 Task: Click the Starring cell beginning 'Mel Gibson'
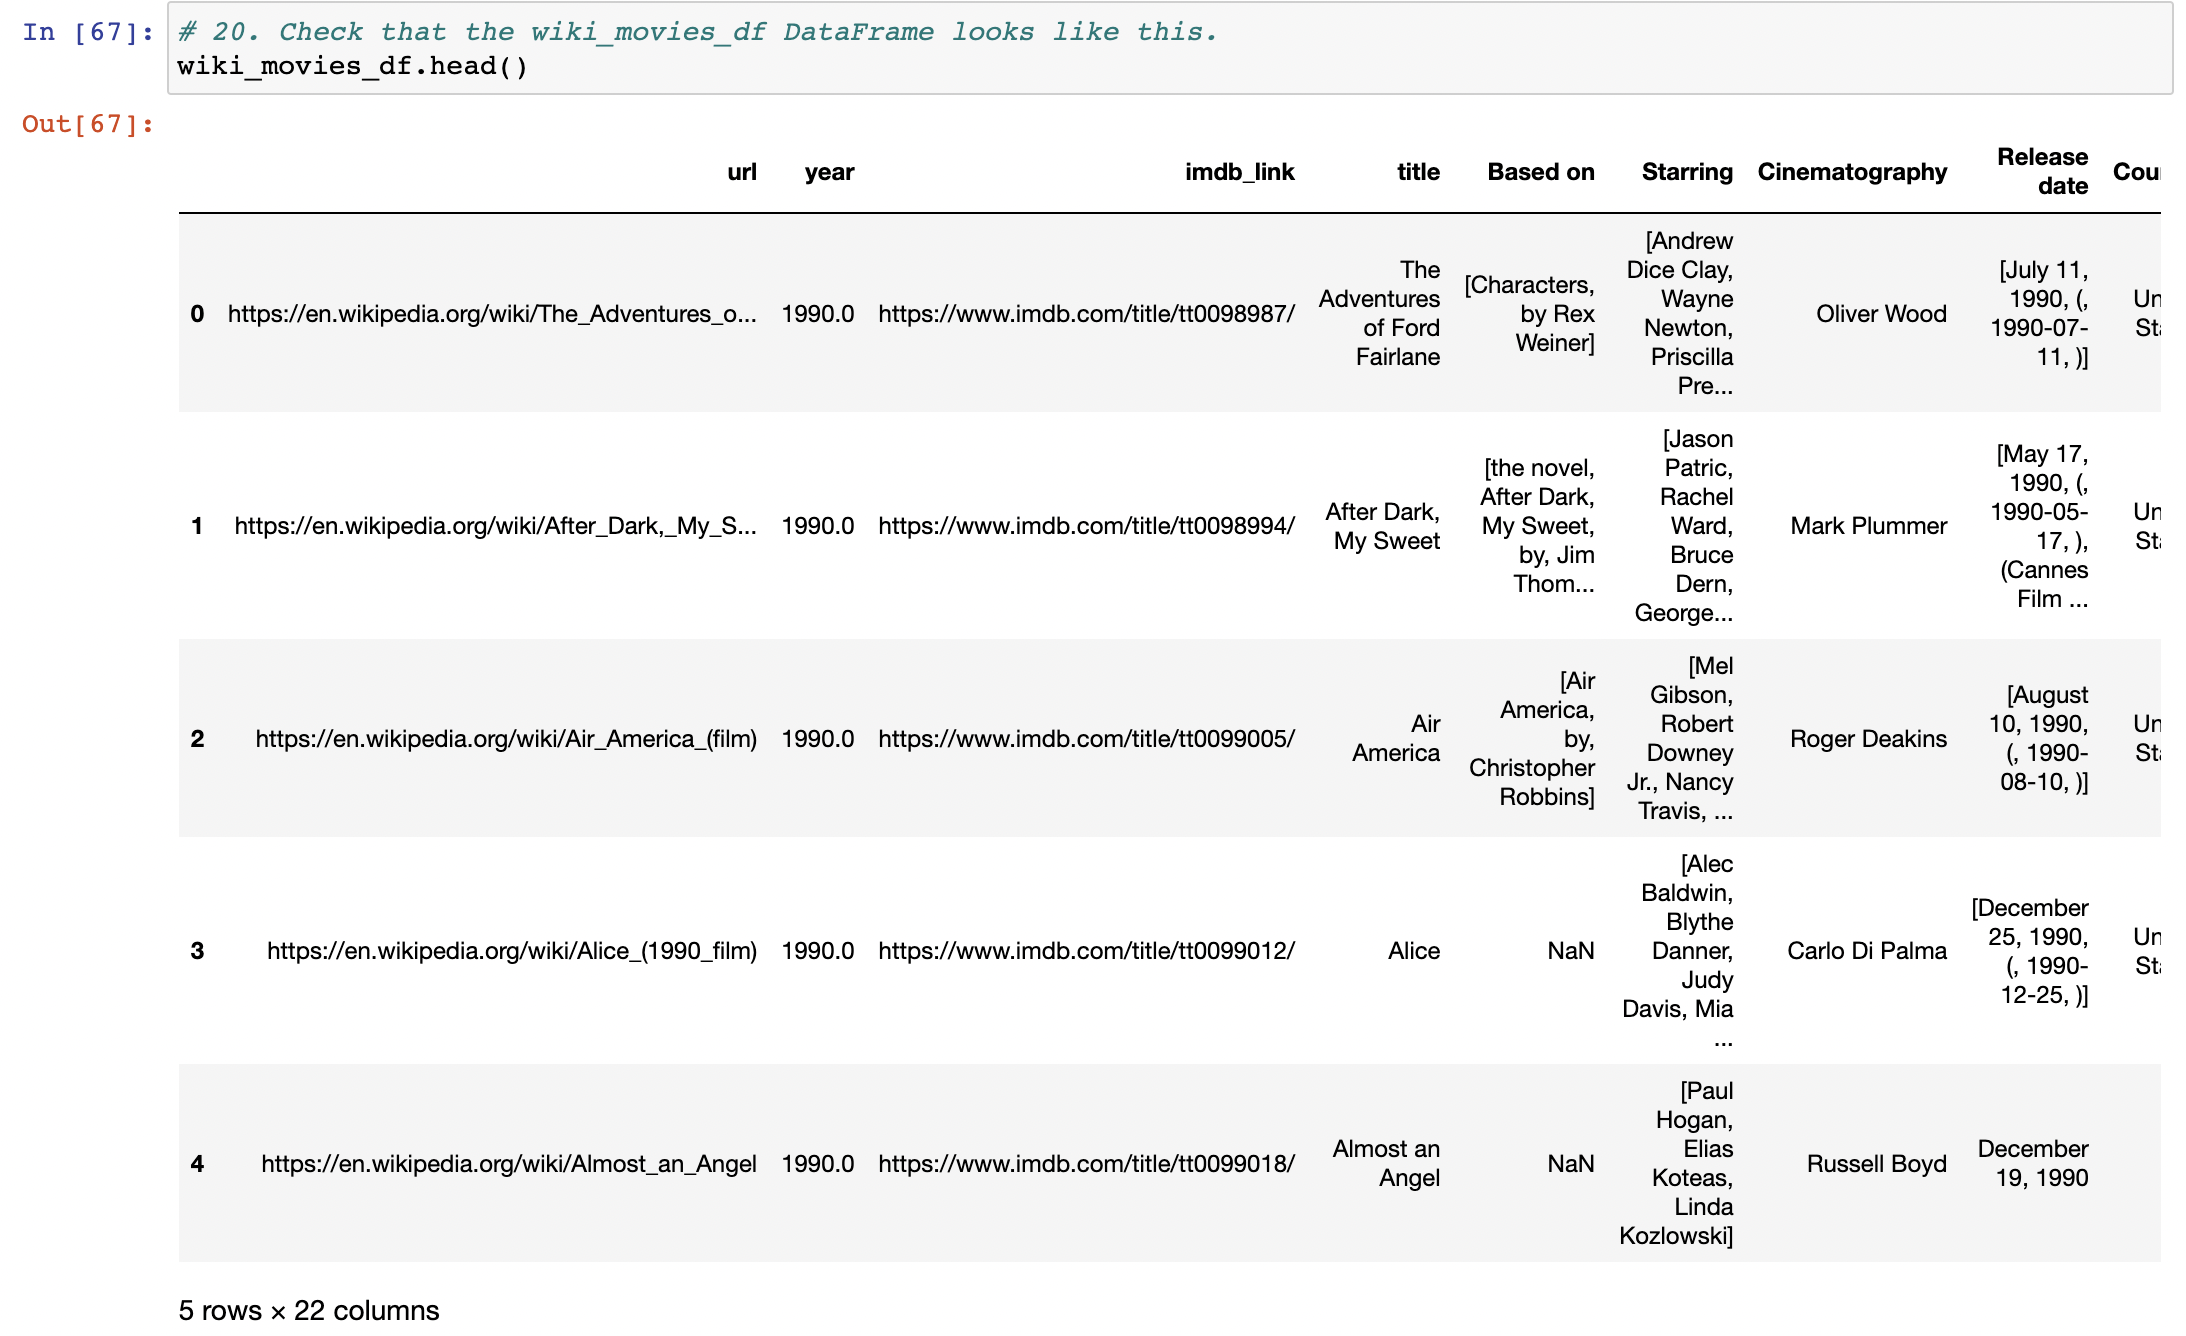coord(1680,739)
